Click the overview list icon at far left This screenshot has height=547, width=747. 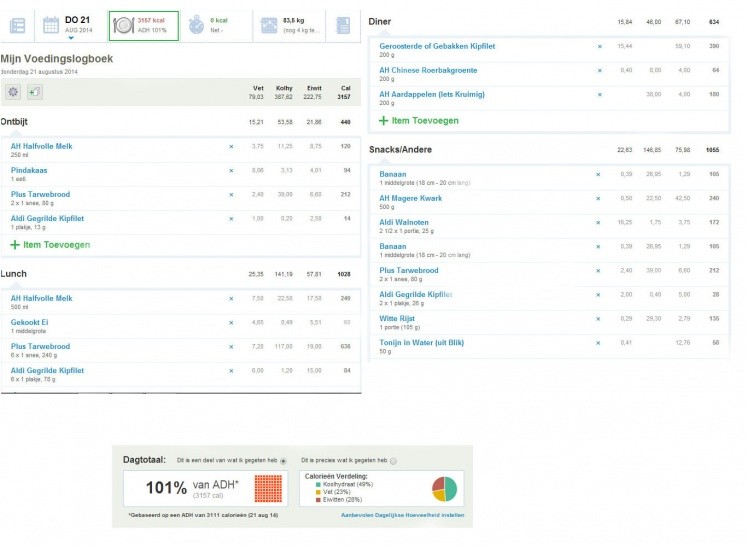pos(17,25)
